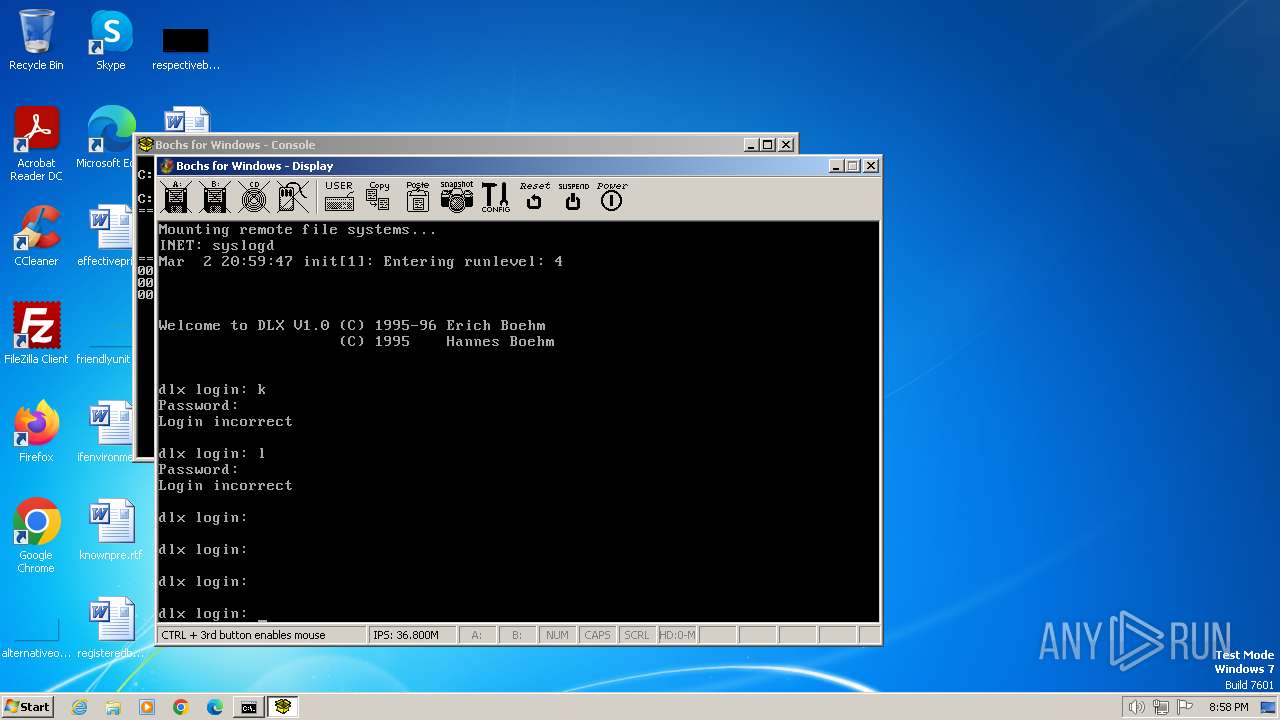This screenshot has width=1280, height=720.
Task: Open Windows Media Player taskbar icon
Action: click(147, 707)
